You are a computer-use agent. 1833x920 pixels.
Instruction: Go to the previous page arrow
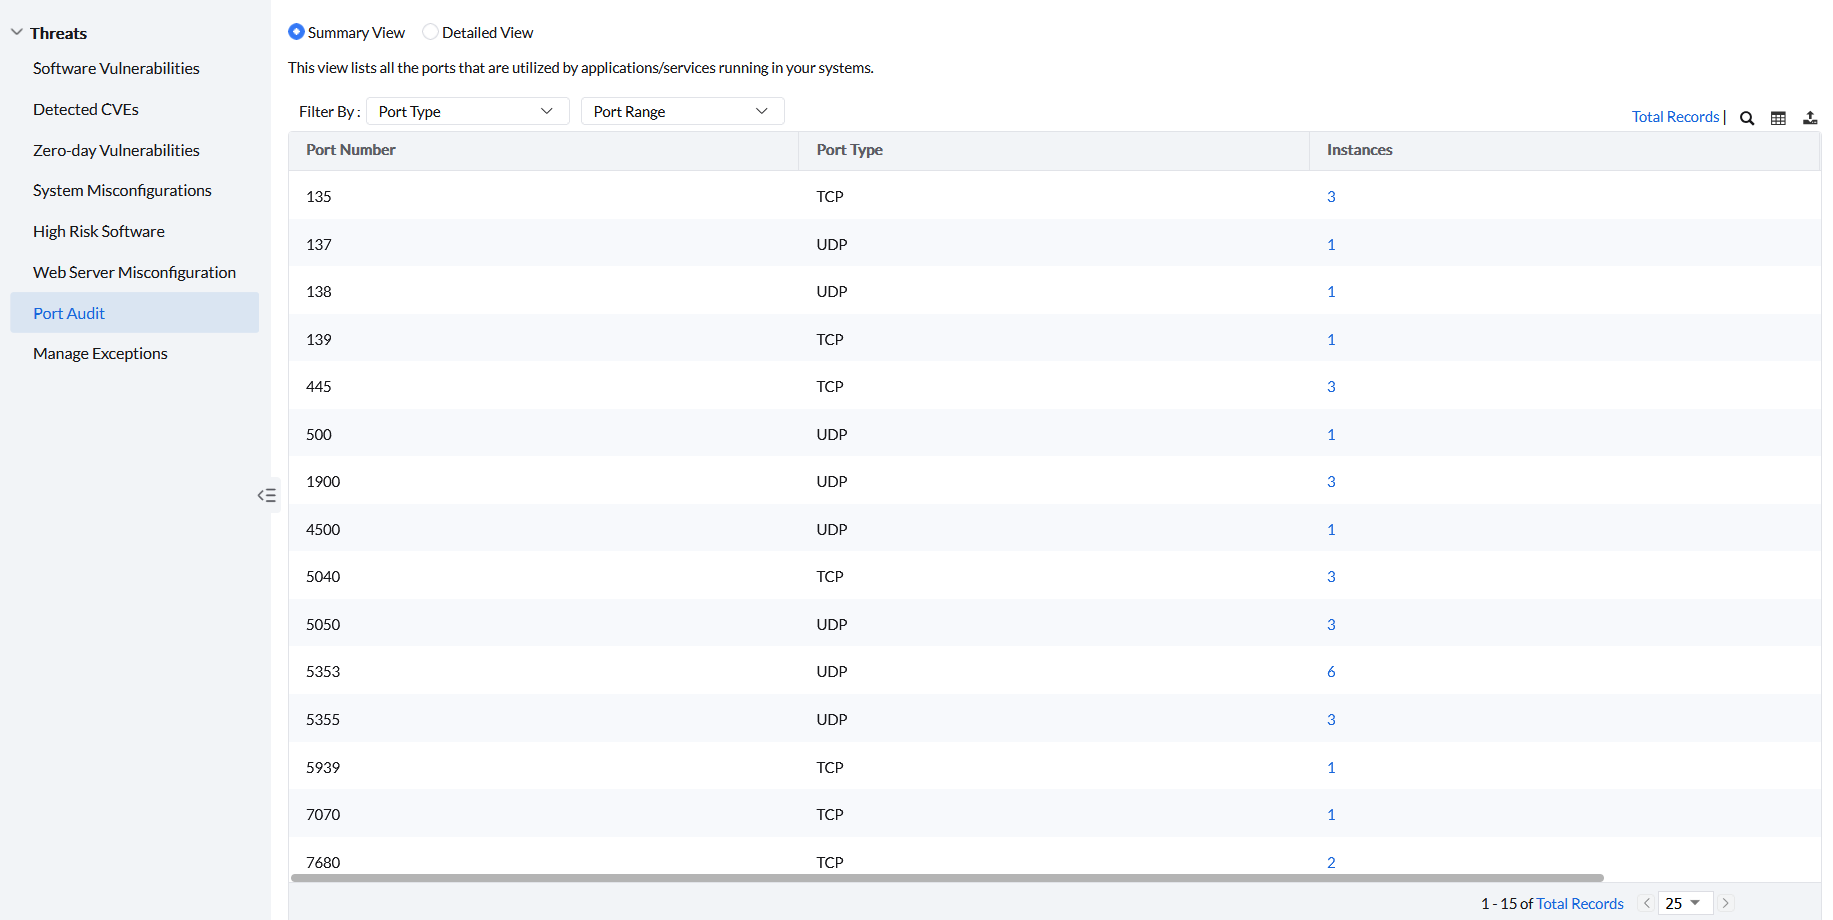point(1646,903)
